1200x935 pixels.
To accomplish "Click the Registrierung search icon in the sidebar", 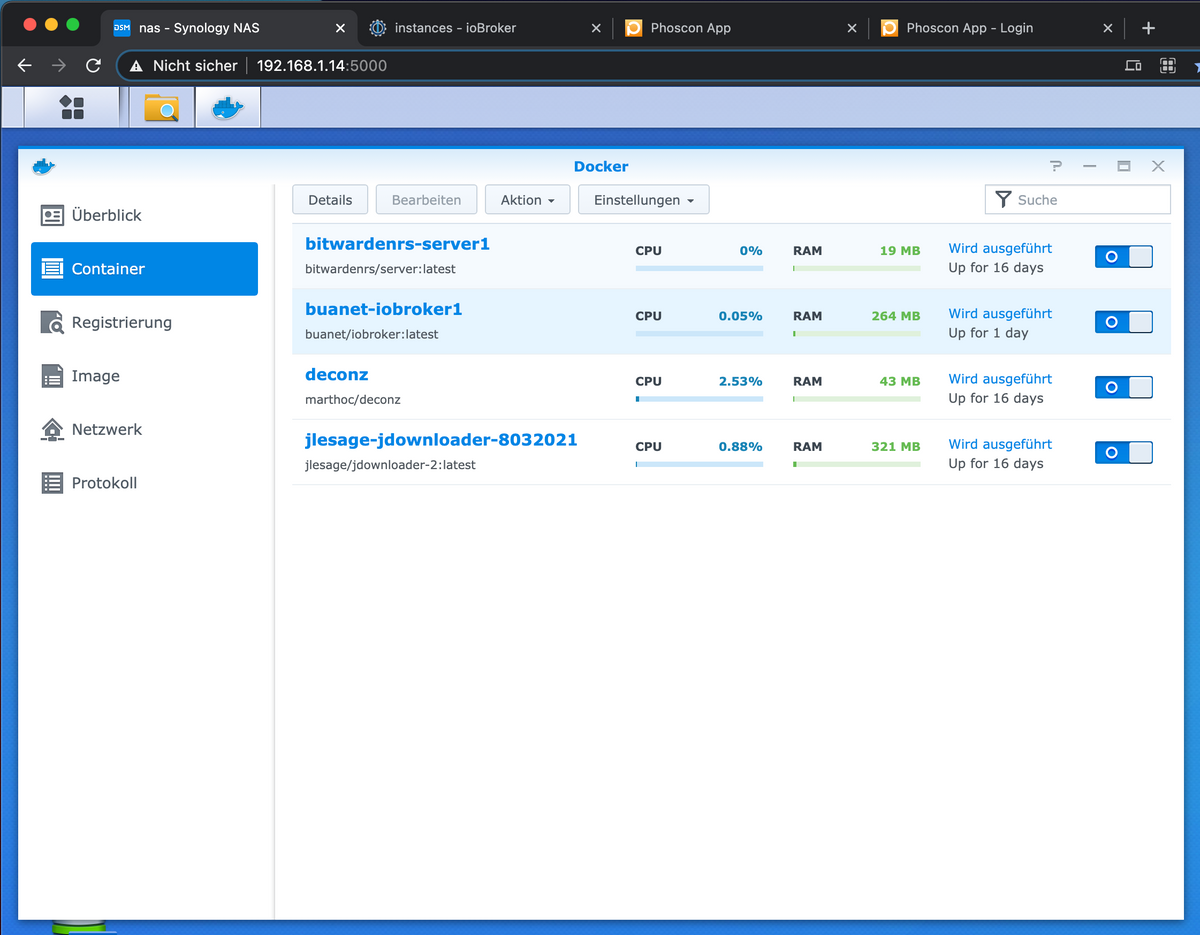I will [52, 322].
